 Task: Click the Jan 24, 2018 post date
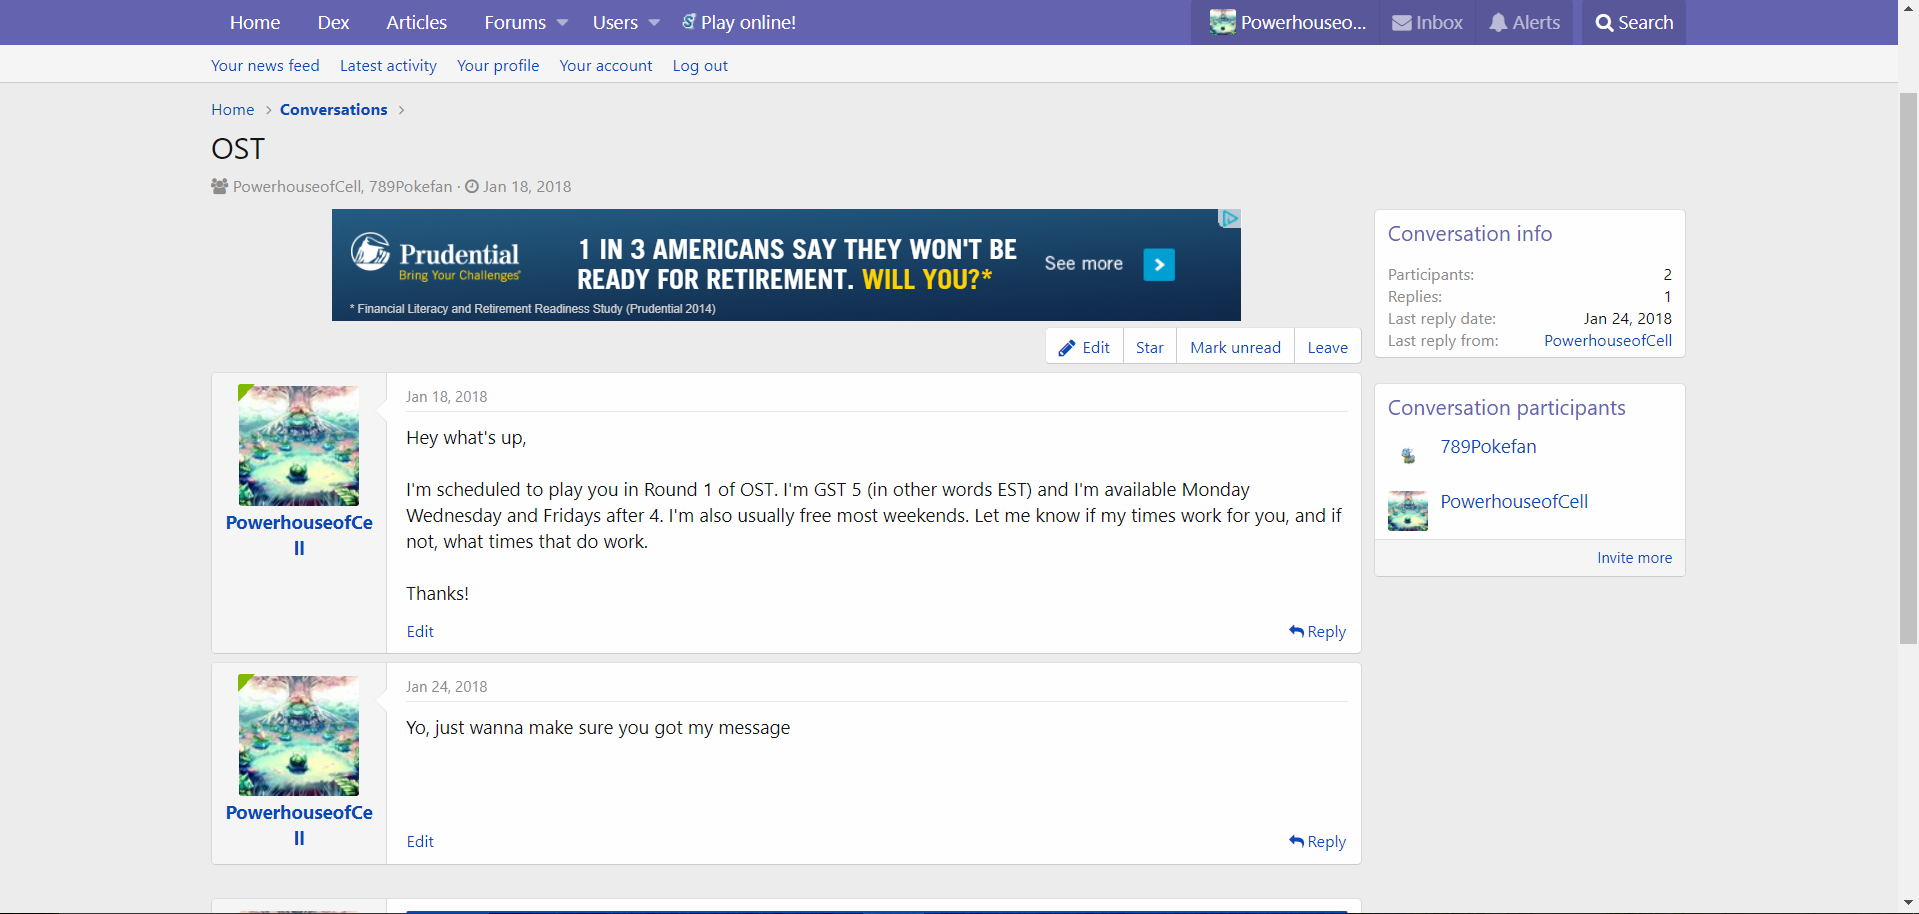coord(447,687)
